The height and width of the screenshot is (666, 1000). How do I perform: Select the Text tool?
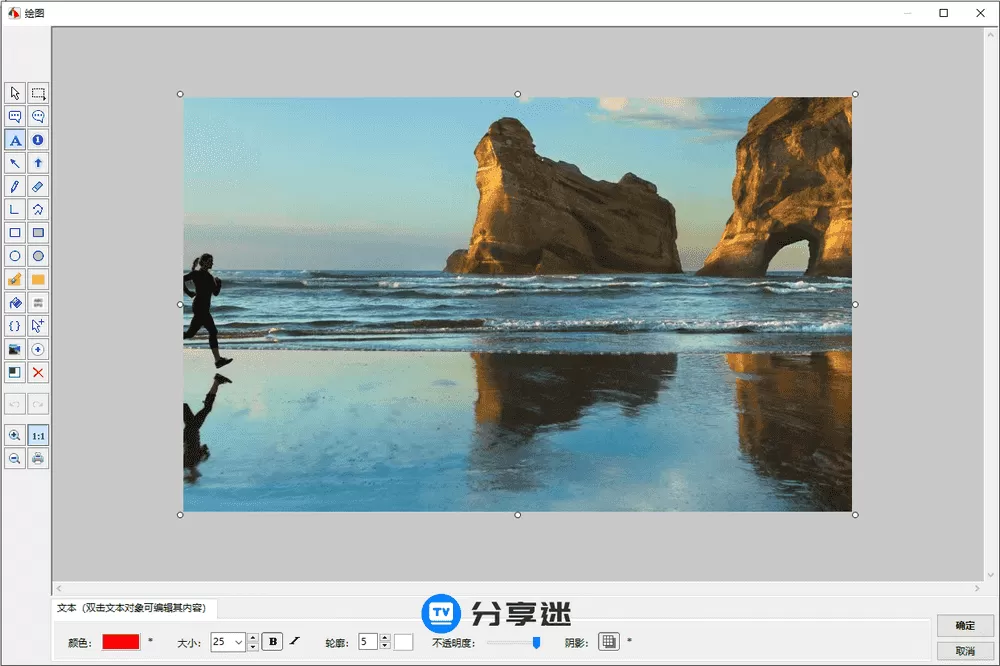click(14, 140)
